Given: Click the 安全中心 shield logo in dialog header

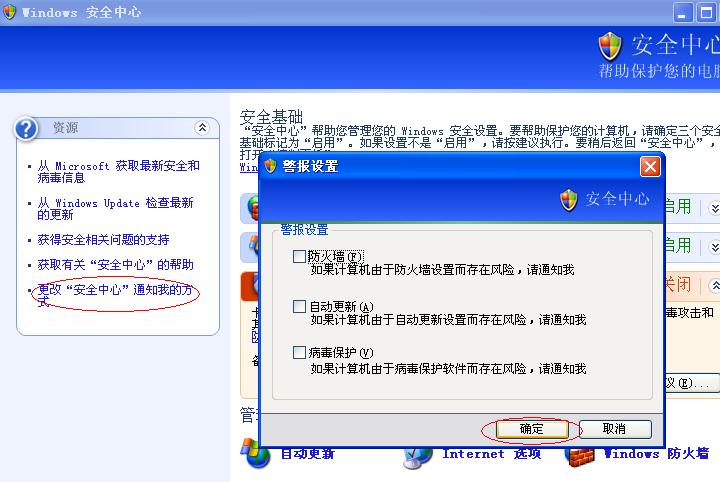Looking at the screenshot, I should pos(568,200).
